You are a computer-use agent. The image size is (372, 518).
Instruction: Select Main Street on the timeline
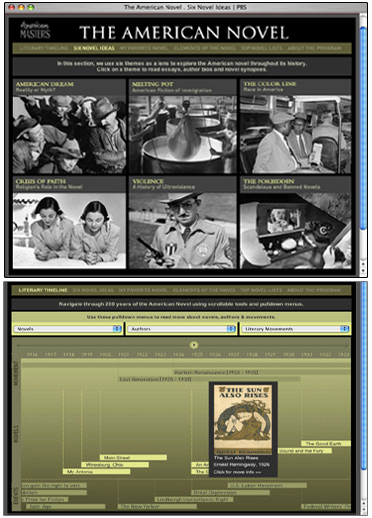point(133,458)
